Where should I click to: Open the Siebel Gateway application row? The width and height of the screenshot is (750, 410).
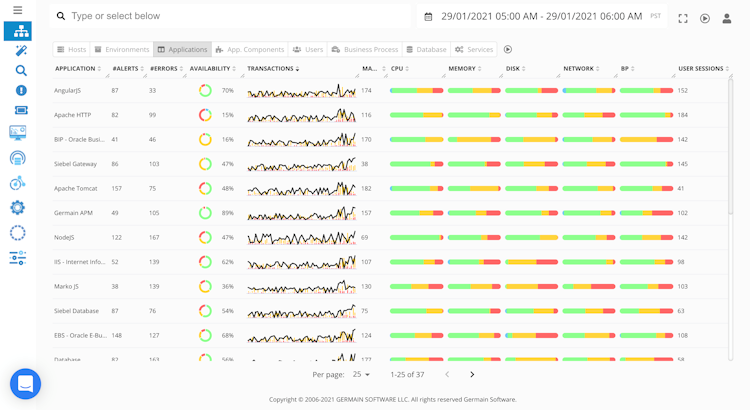tap(391, 164)
